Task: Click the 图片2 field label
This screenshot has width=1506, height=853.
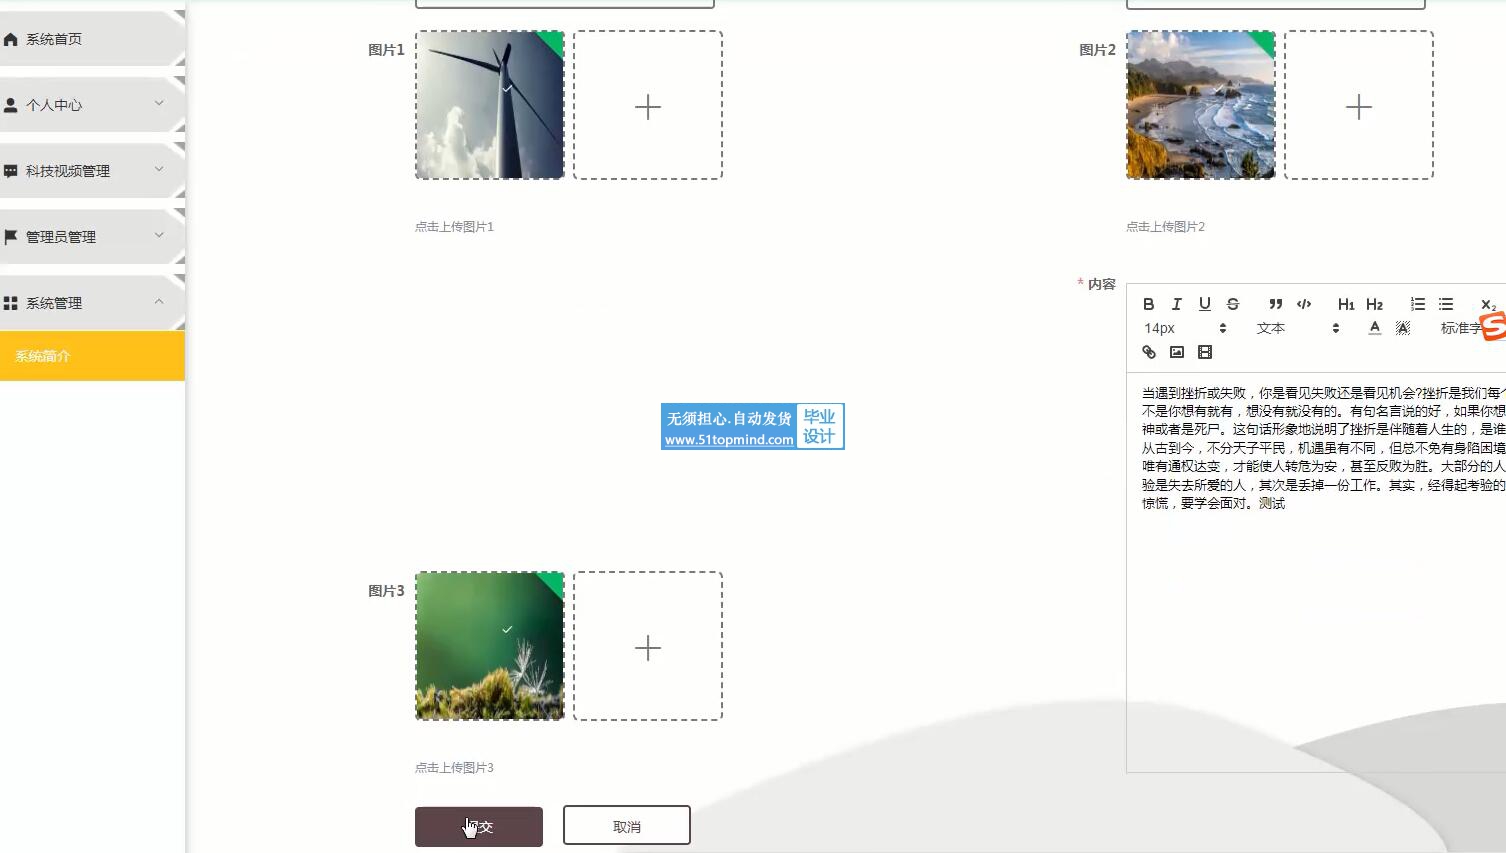Action: pos(1097,50)
